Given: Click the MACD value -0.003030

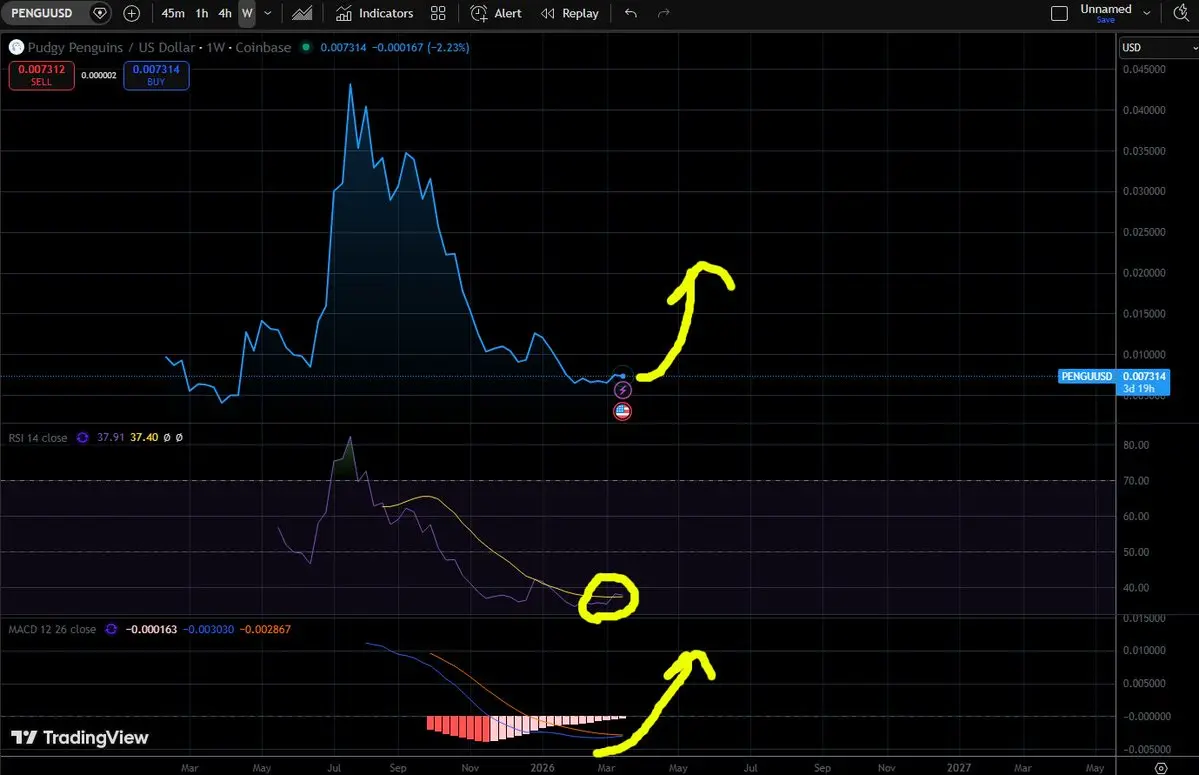Looking at the screenshot, I should [208, 630].
